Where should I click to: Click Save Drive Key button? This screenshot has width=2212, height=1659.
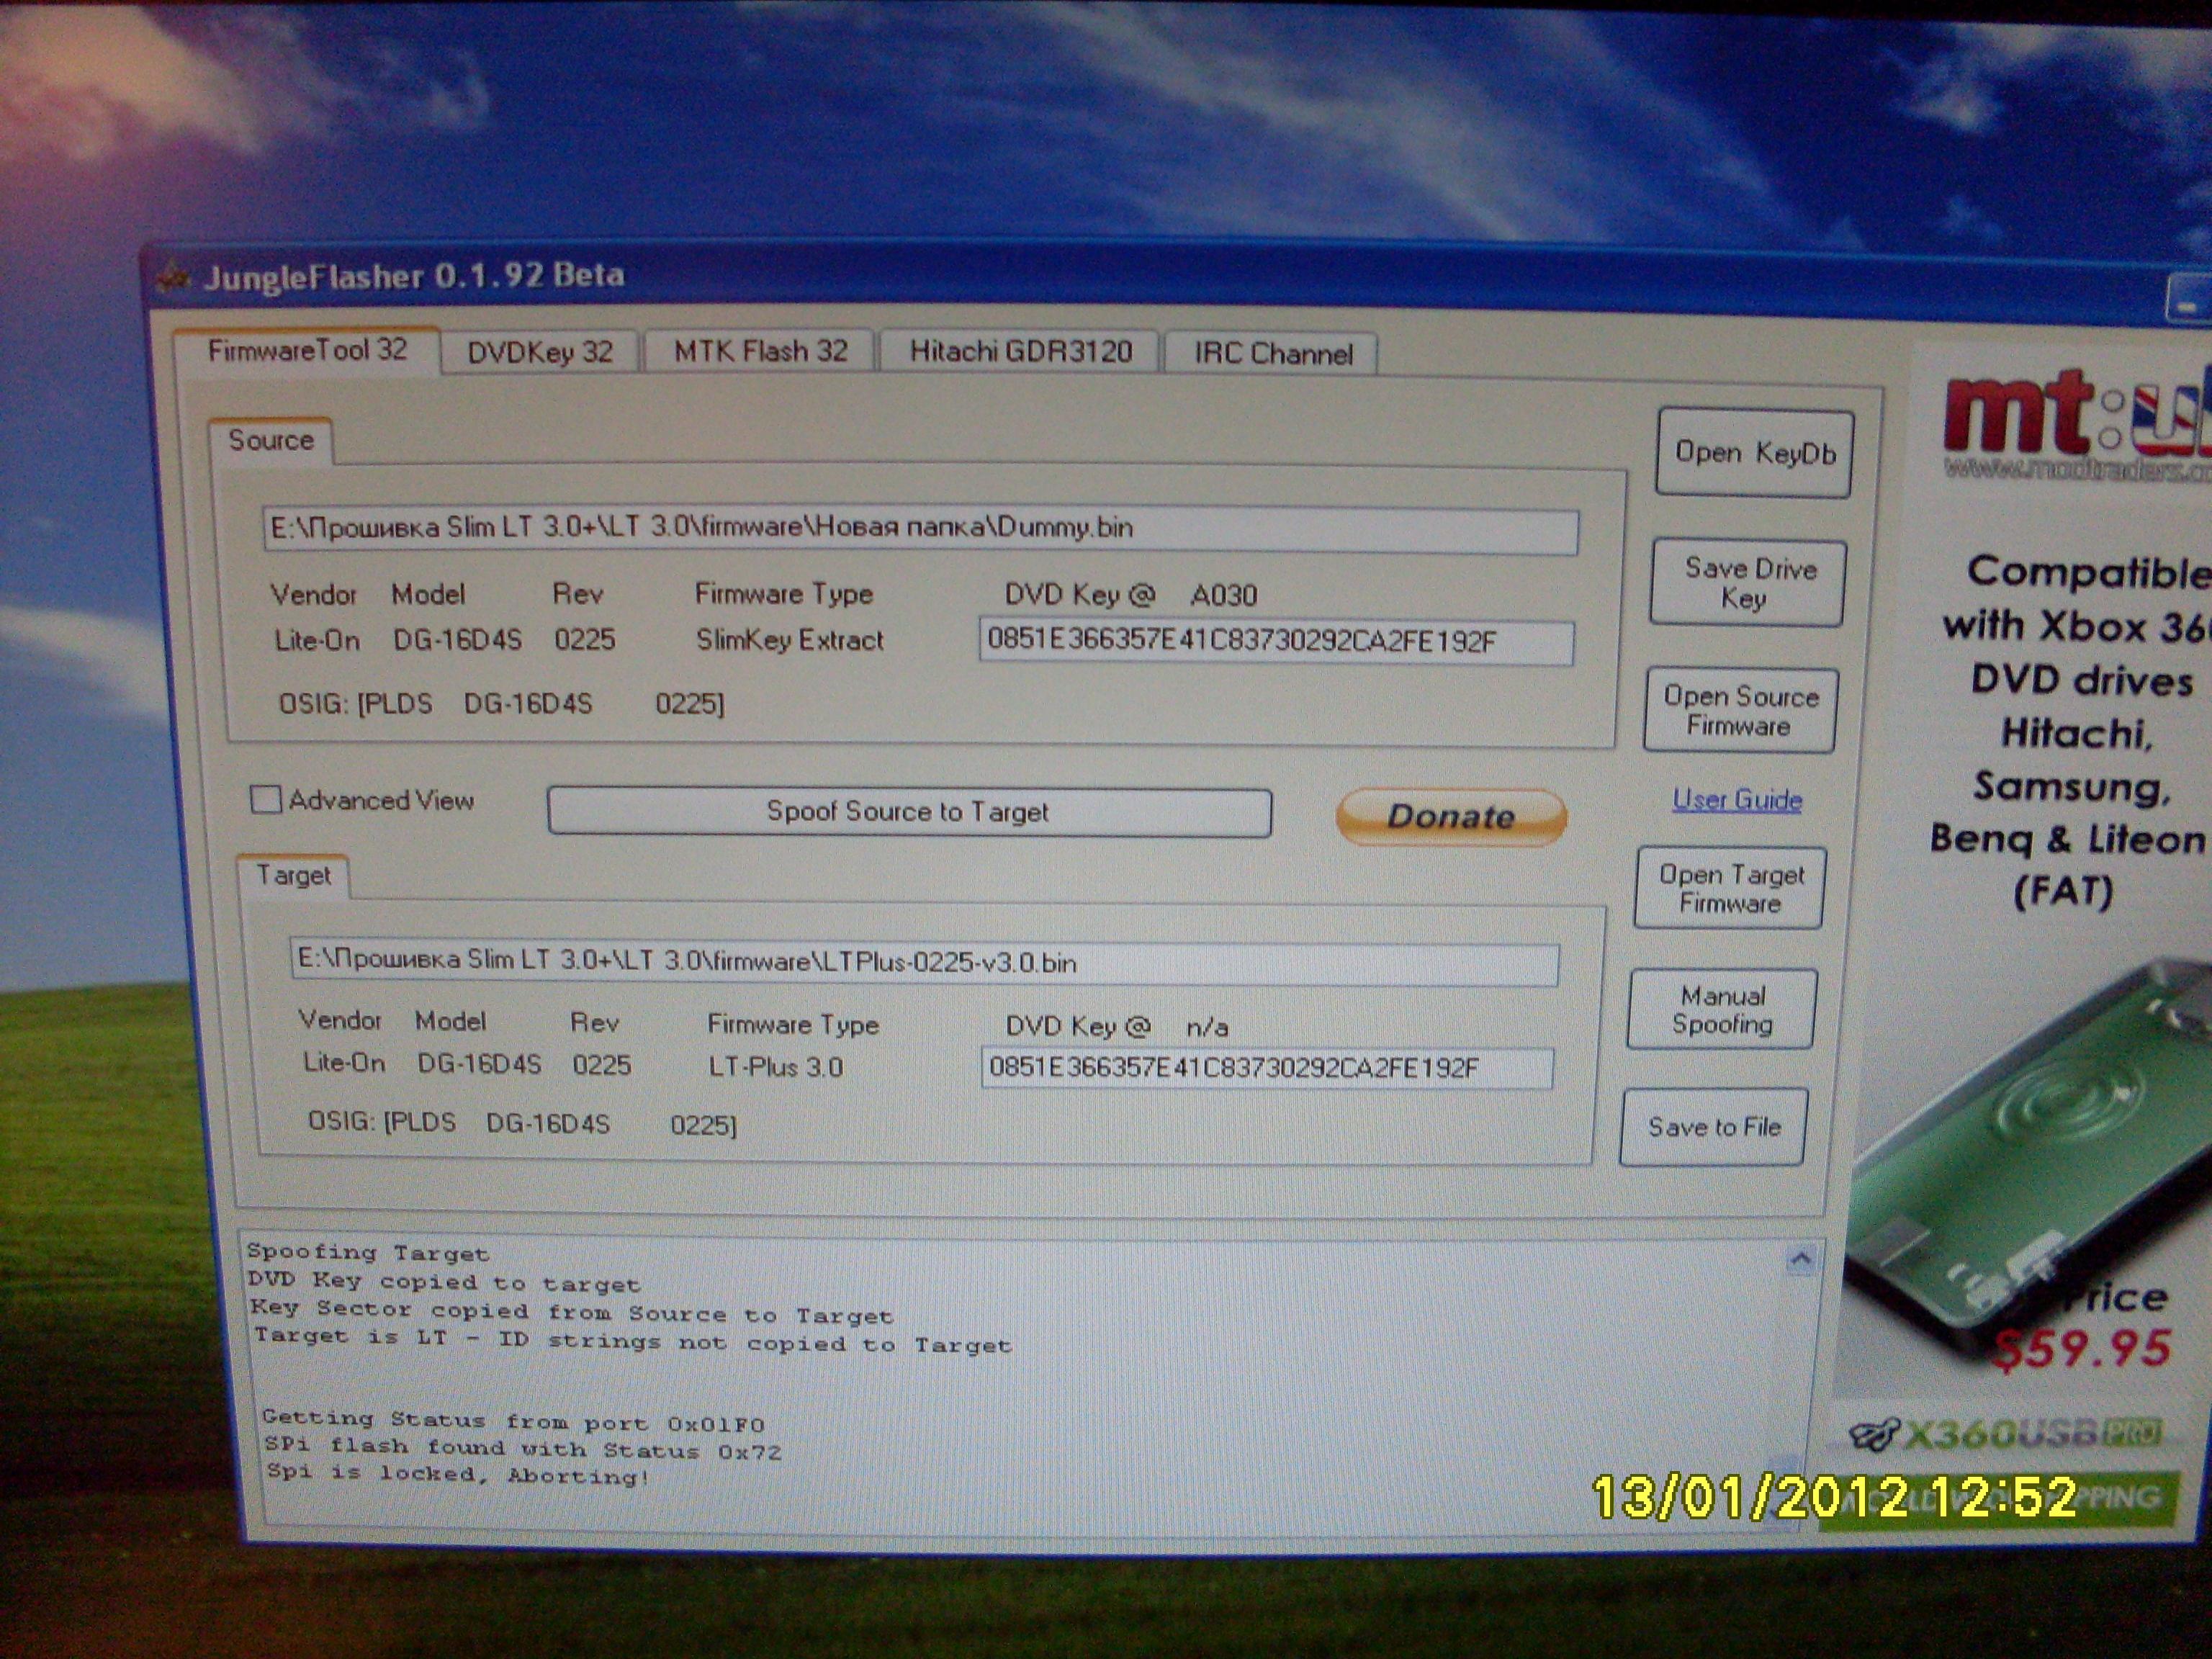coord(1748,583)
